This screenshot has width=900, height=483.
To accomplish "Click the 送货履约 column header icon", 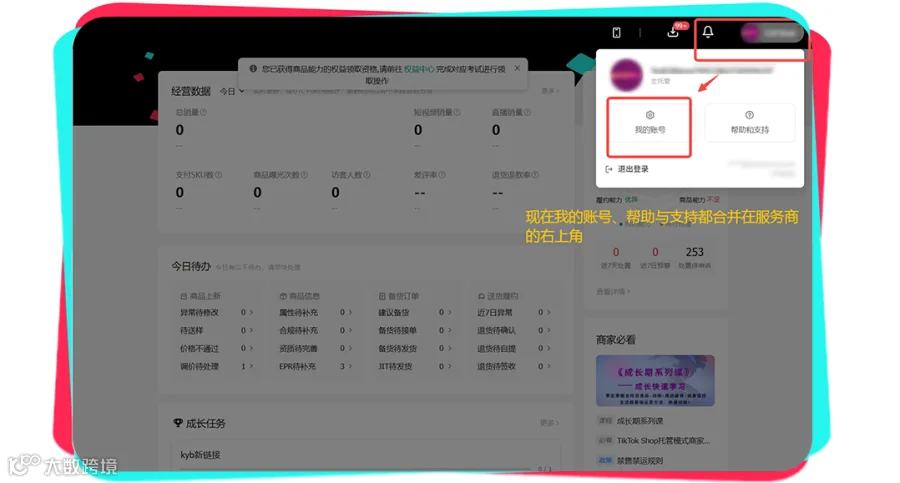I will click(x=481, y=296).
